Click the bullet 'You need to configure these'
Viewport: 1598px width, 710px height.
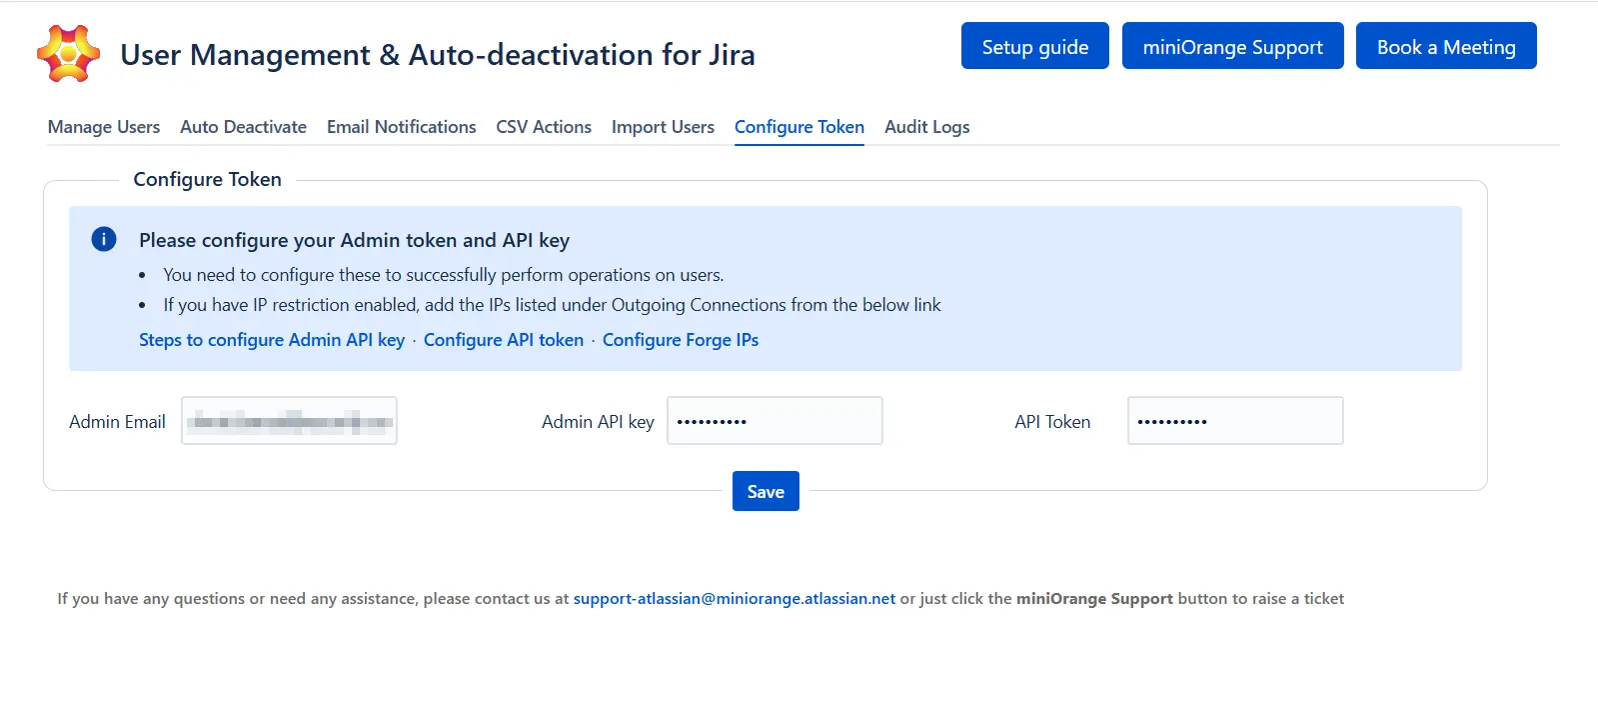pos(444,275)
